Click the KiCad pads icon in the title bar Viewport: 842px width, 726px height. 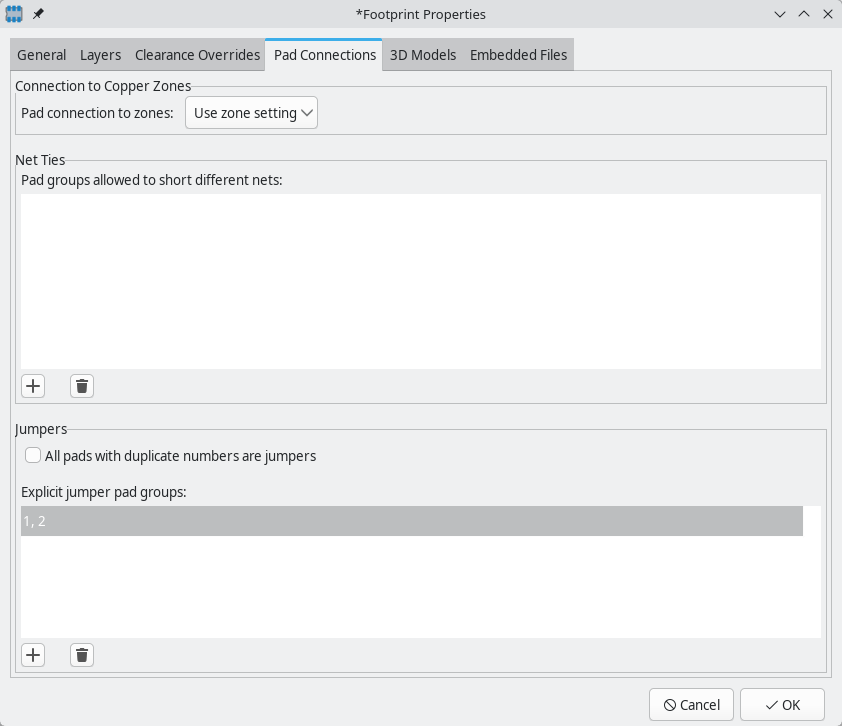(15, 14)
